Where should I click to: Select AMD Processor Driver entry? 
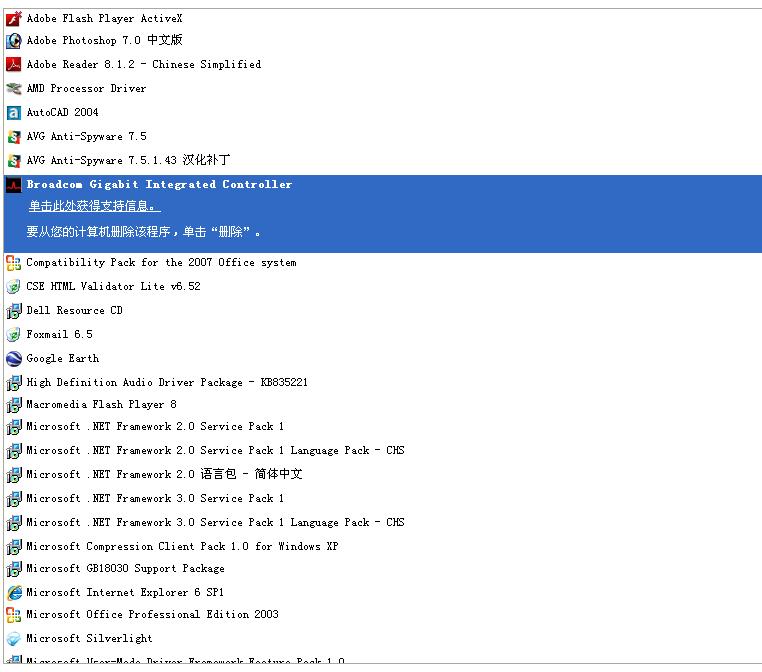(86, 88)
